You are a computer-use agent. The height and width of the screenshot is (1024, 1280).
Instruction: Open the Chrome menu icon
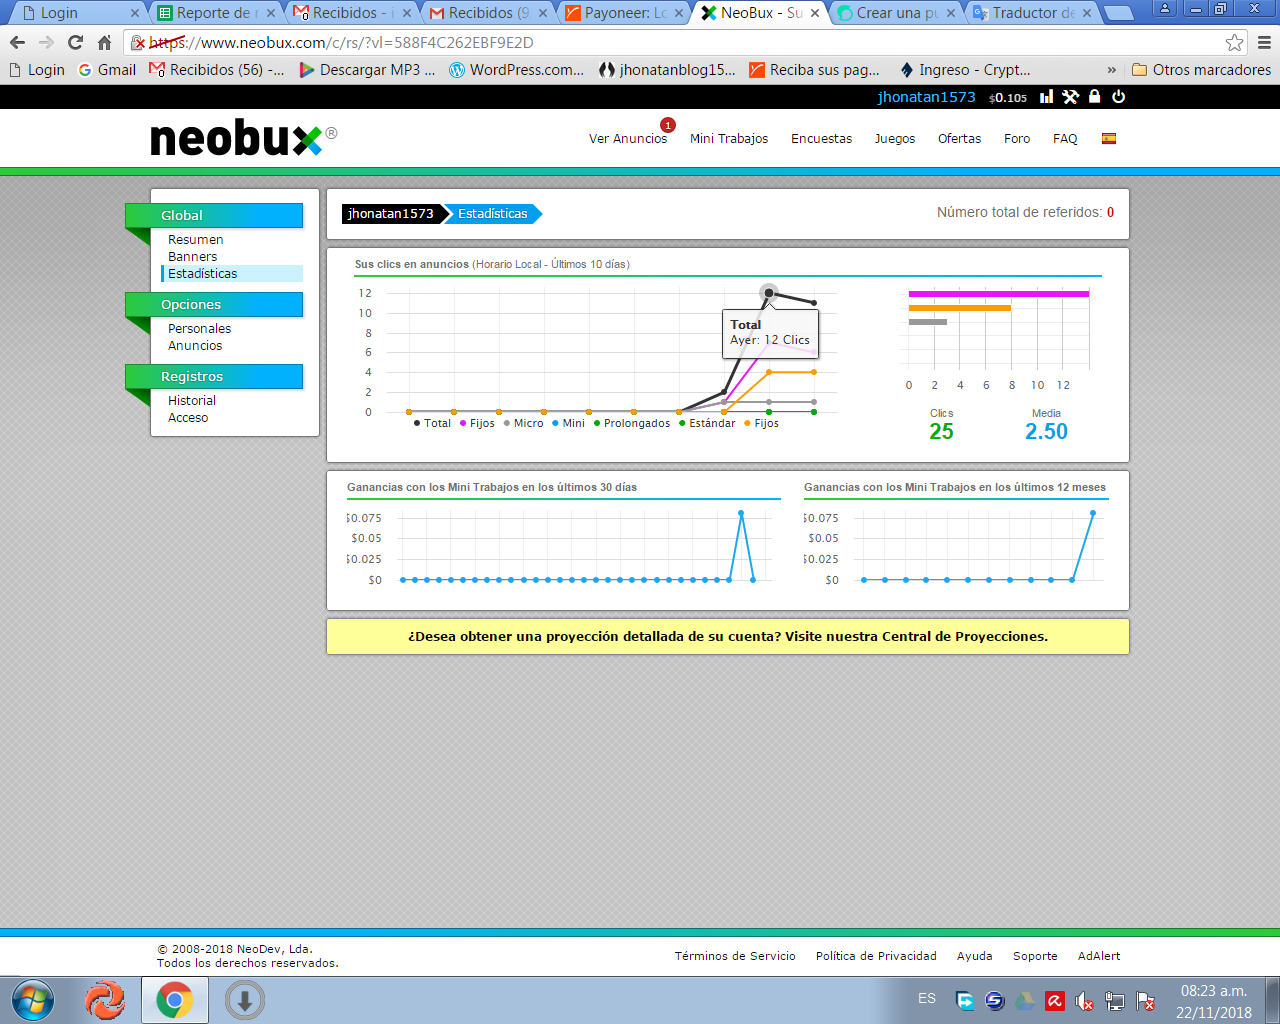[x=1264, y=43]
